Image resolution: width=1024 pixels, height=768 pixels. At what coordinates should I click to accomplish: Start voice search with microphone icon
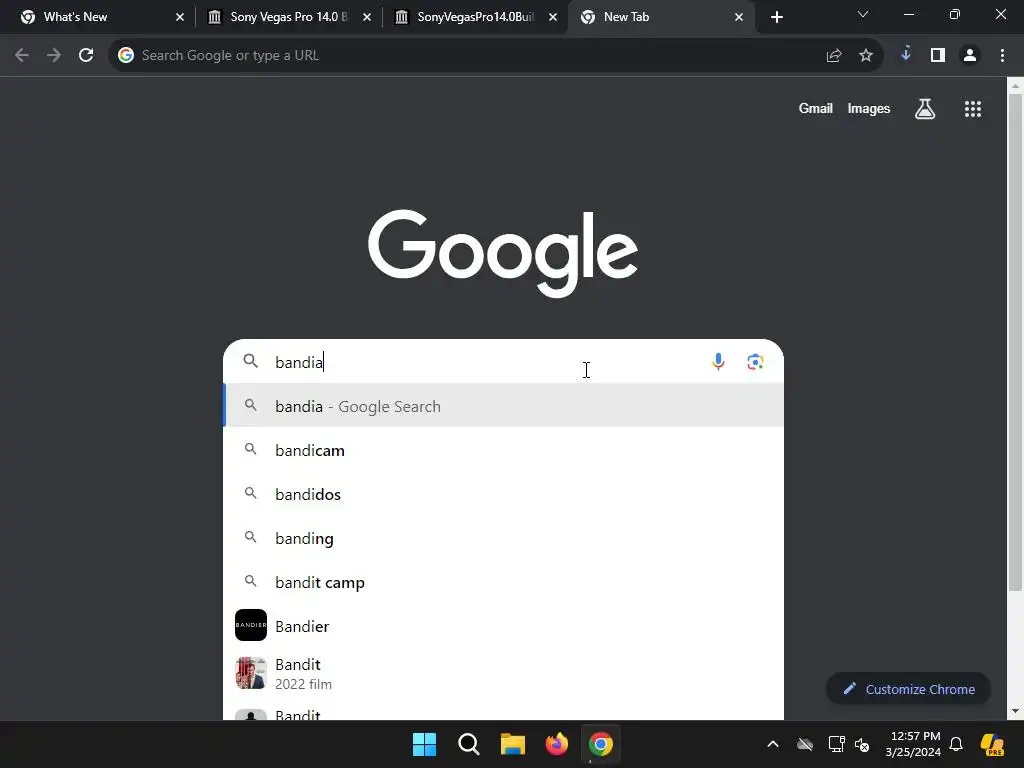click(x=718, y=362)
